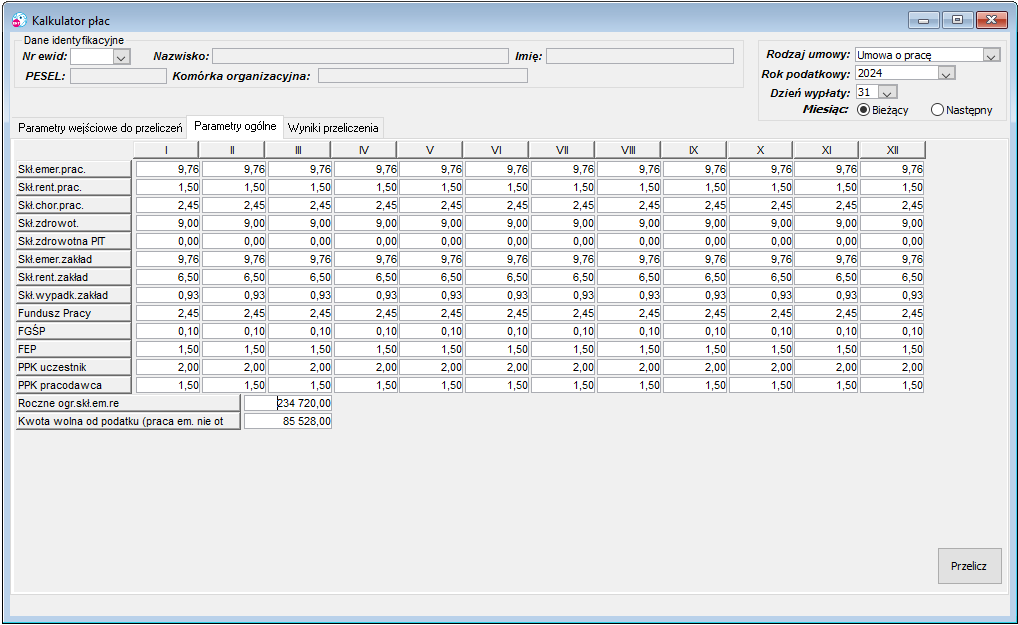Click FGŚP cell in column VI
Screen dimensions: 1018x625
[497, 331]
